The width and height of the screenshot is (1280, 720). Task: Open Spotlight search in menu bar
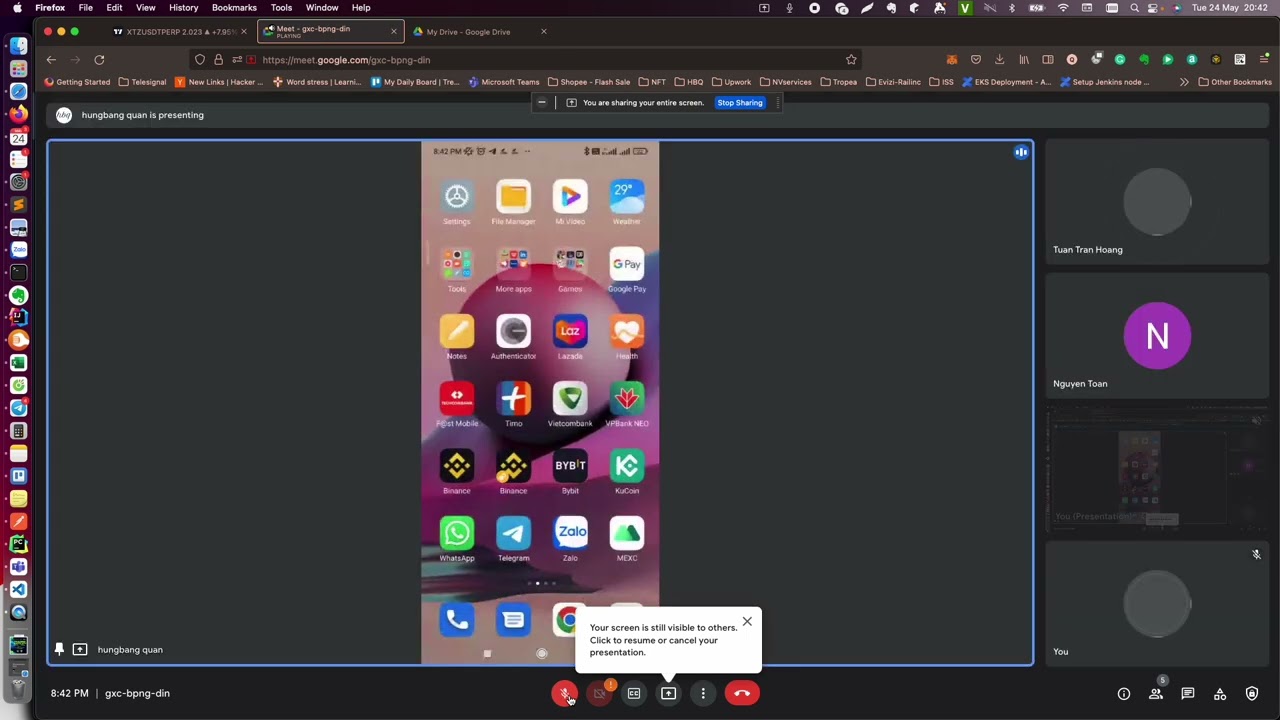click(x=1135, y=8)
